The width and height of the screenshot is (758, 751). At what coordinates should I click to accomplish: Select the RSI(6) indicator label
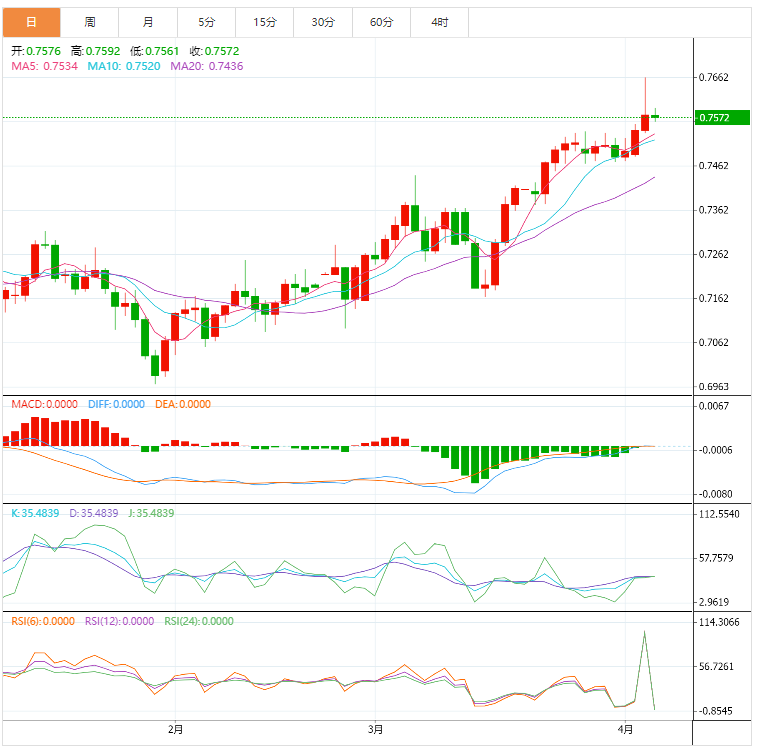[42, 621]
